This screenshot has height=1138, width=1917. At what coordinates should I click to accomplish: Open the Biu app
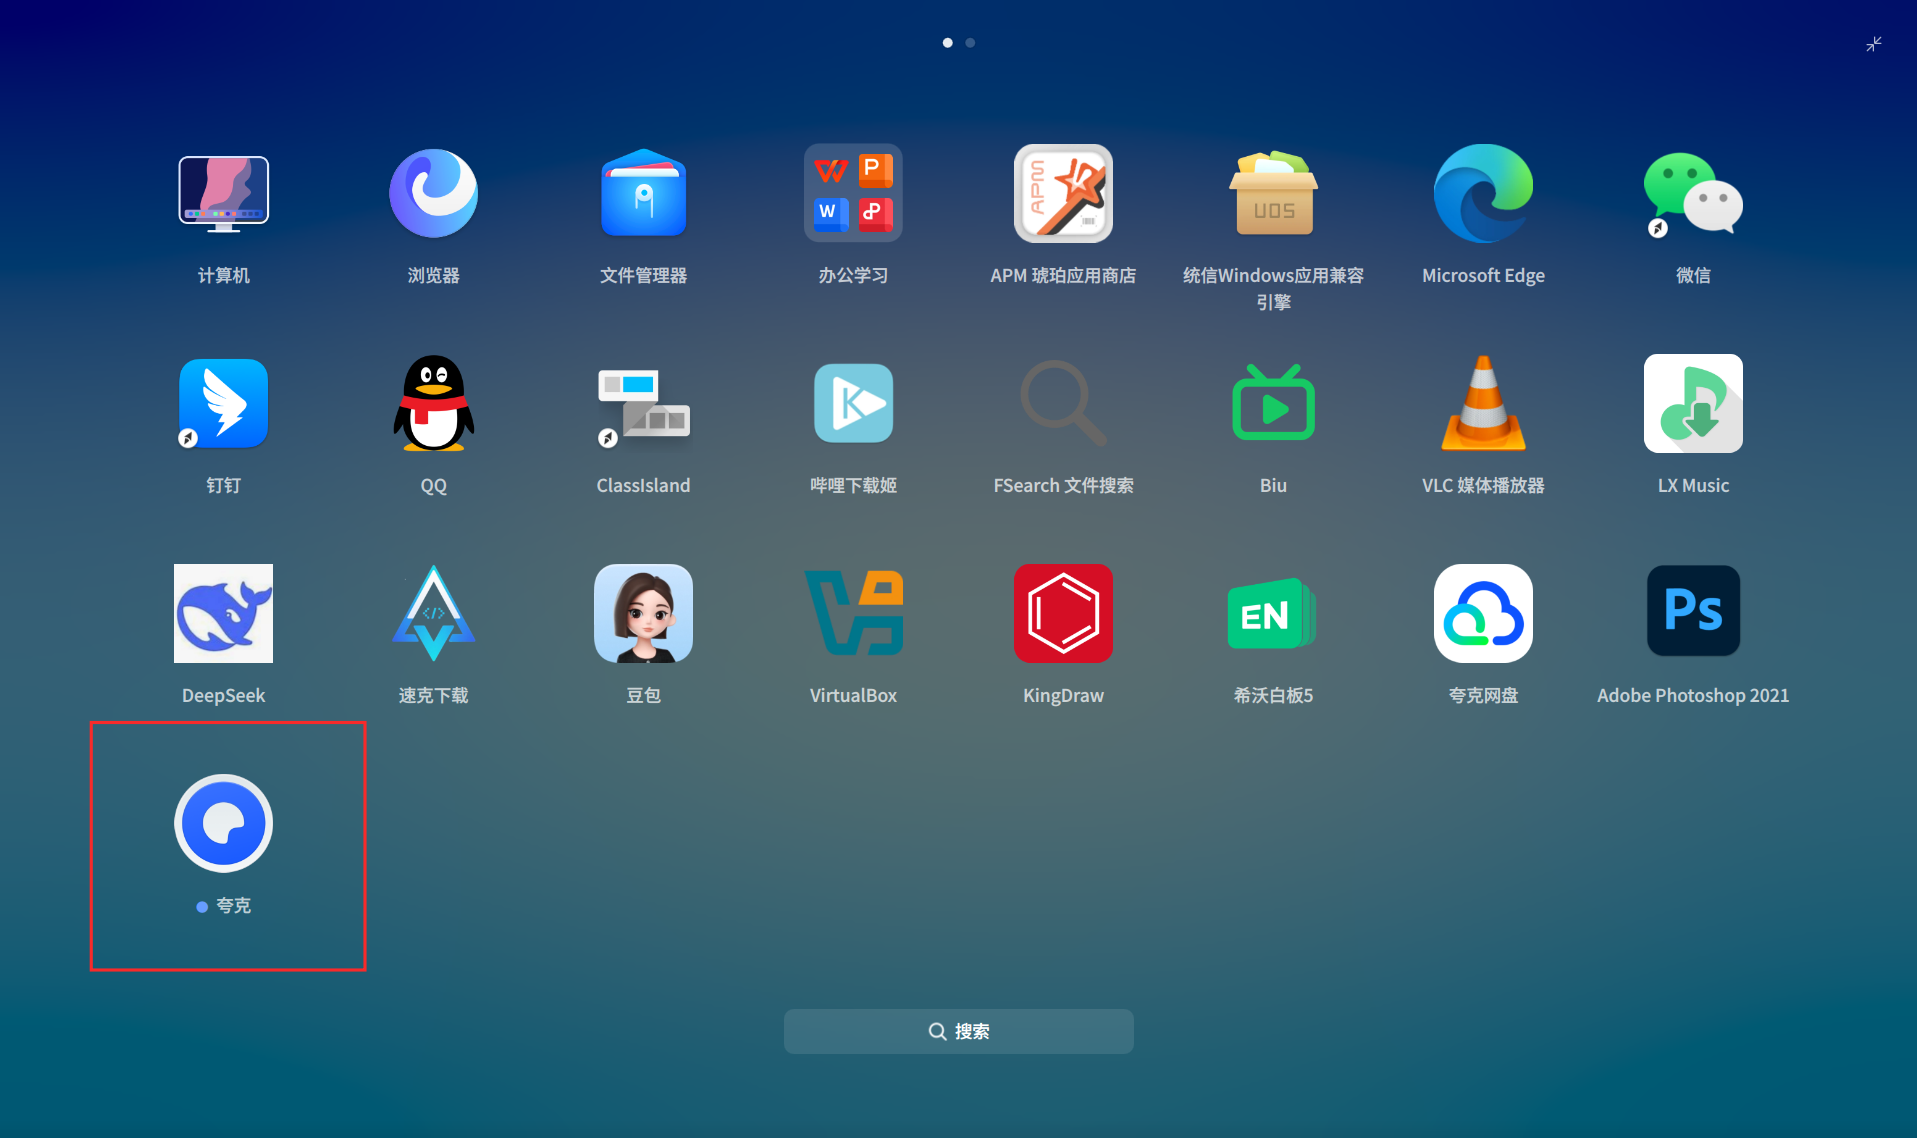pyautogui.click(x=1273, y=404)
